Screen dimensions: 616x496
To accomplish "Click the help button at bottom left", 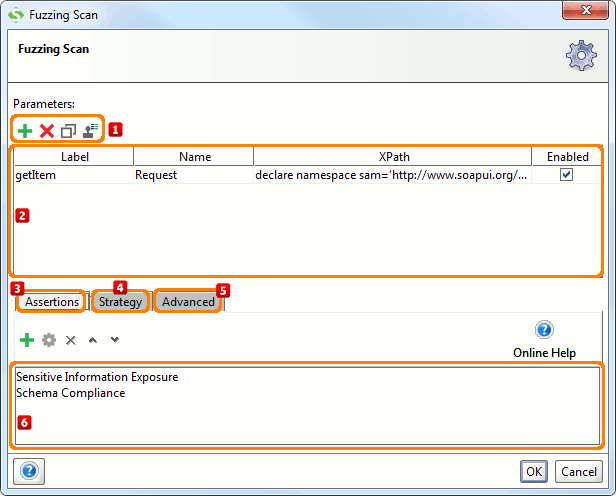I will point(29,471).
